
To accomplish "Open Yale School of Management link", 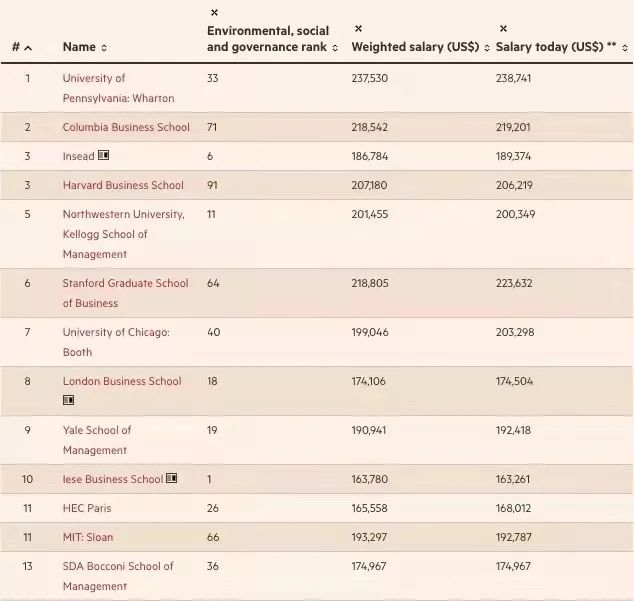I will click(97, 440).
